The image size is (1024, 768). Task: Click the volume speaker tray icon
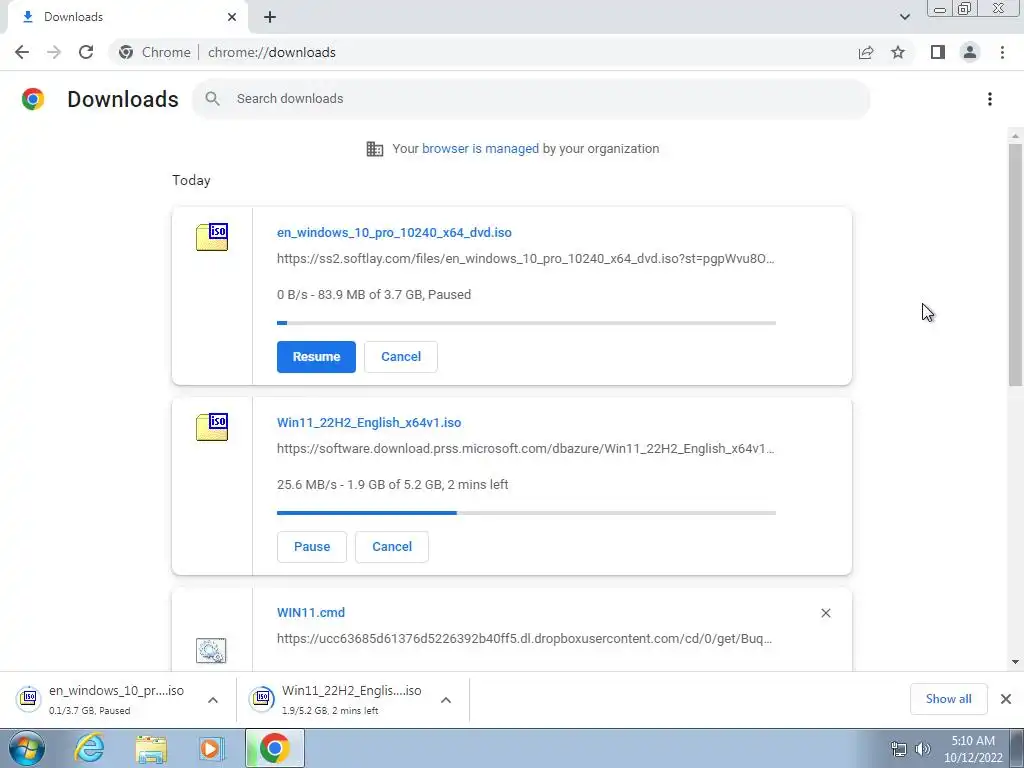(923, 749)
